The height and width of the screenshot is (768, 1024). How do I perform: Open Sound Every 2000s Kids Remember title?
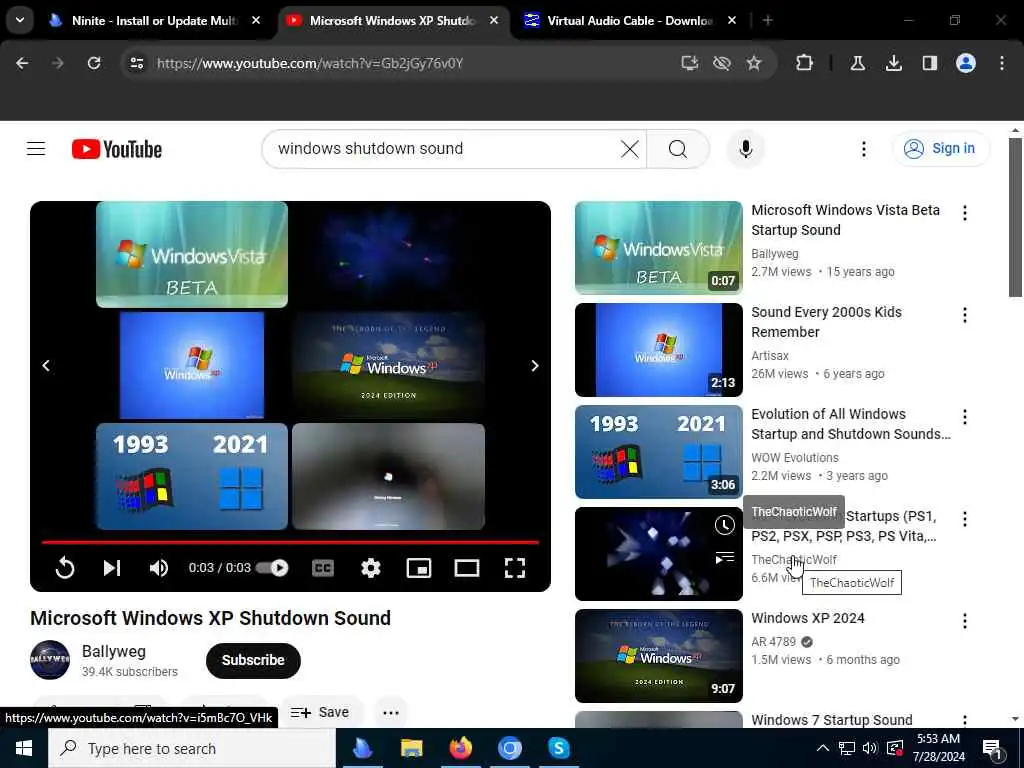[826, 322]
